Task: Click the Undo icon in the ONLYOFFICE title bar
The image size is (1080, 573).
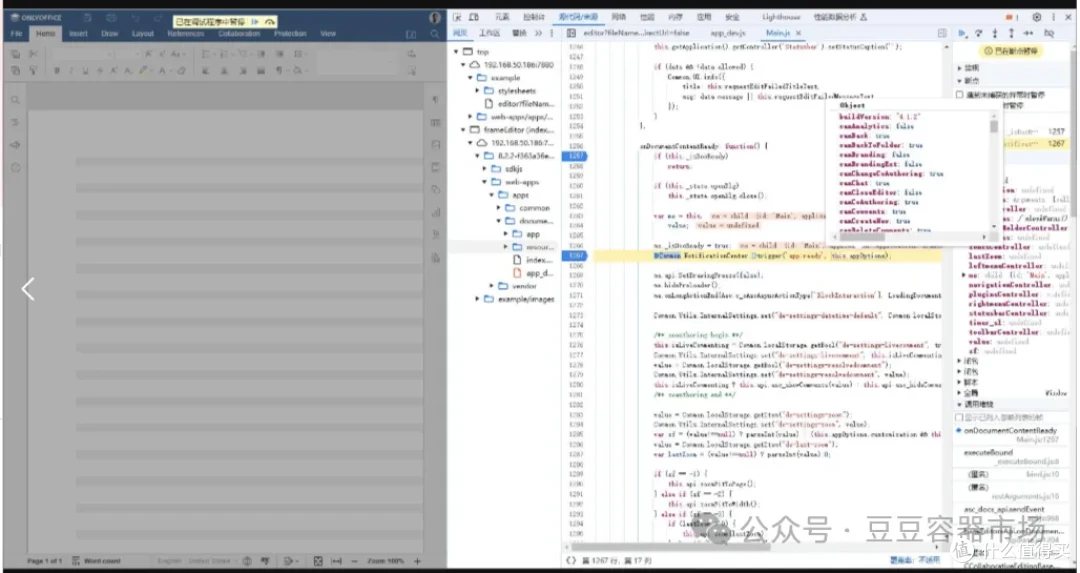Action: click(136, 17)
